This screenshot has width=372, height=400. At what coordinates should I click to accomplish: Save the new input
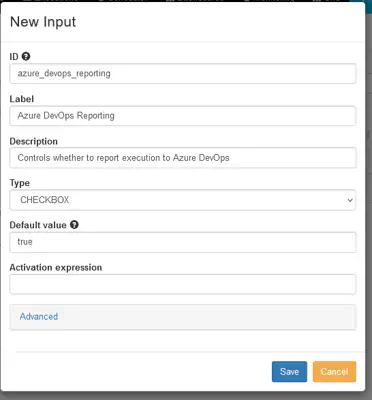[x=289, y=372]
